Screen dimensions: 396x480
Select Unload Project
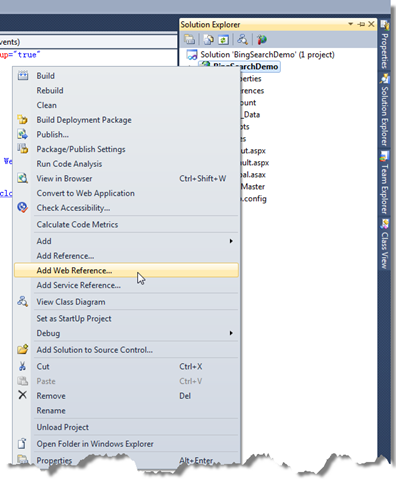(x=126, y=427)
